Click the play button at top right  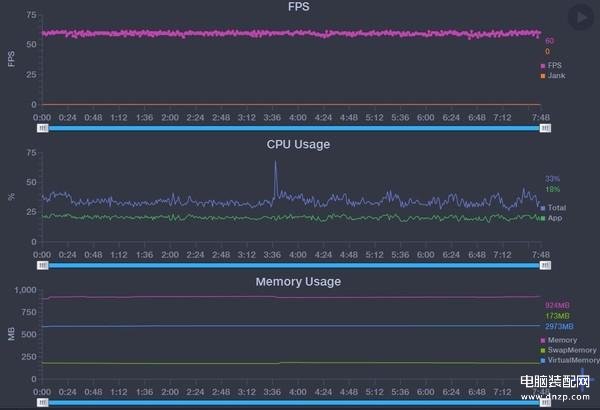[x=581, y=17]
